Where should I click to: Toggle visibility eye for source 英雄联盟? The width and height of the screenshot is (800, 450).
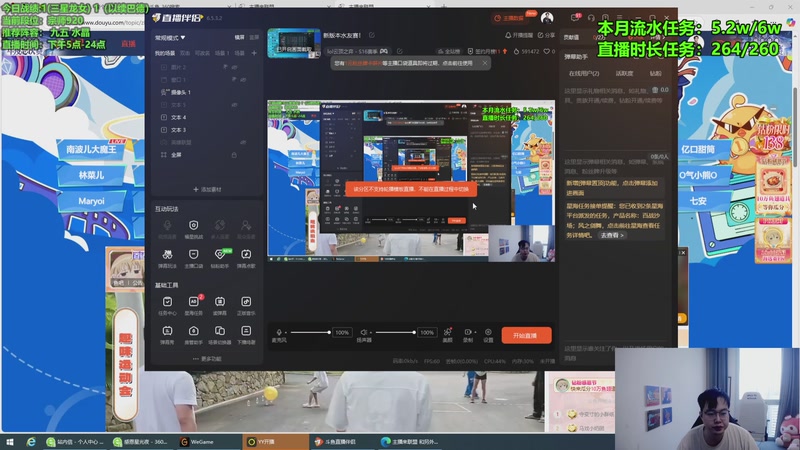[243, 142]
